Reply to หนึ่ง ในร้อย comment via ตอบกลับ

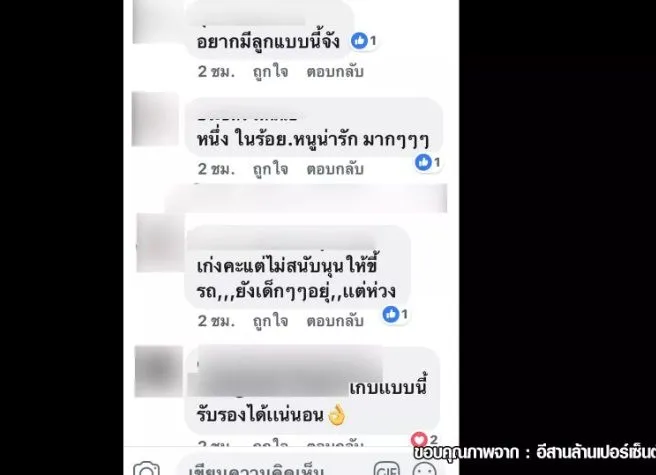click(335, 169)
